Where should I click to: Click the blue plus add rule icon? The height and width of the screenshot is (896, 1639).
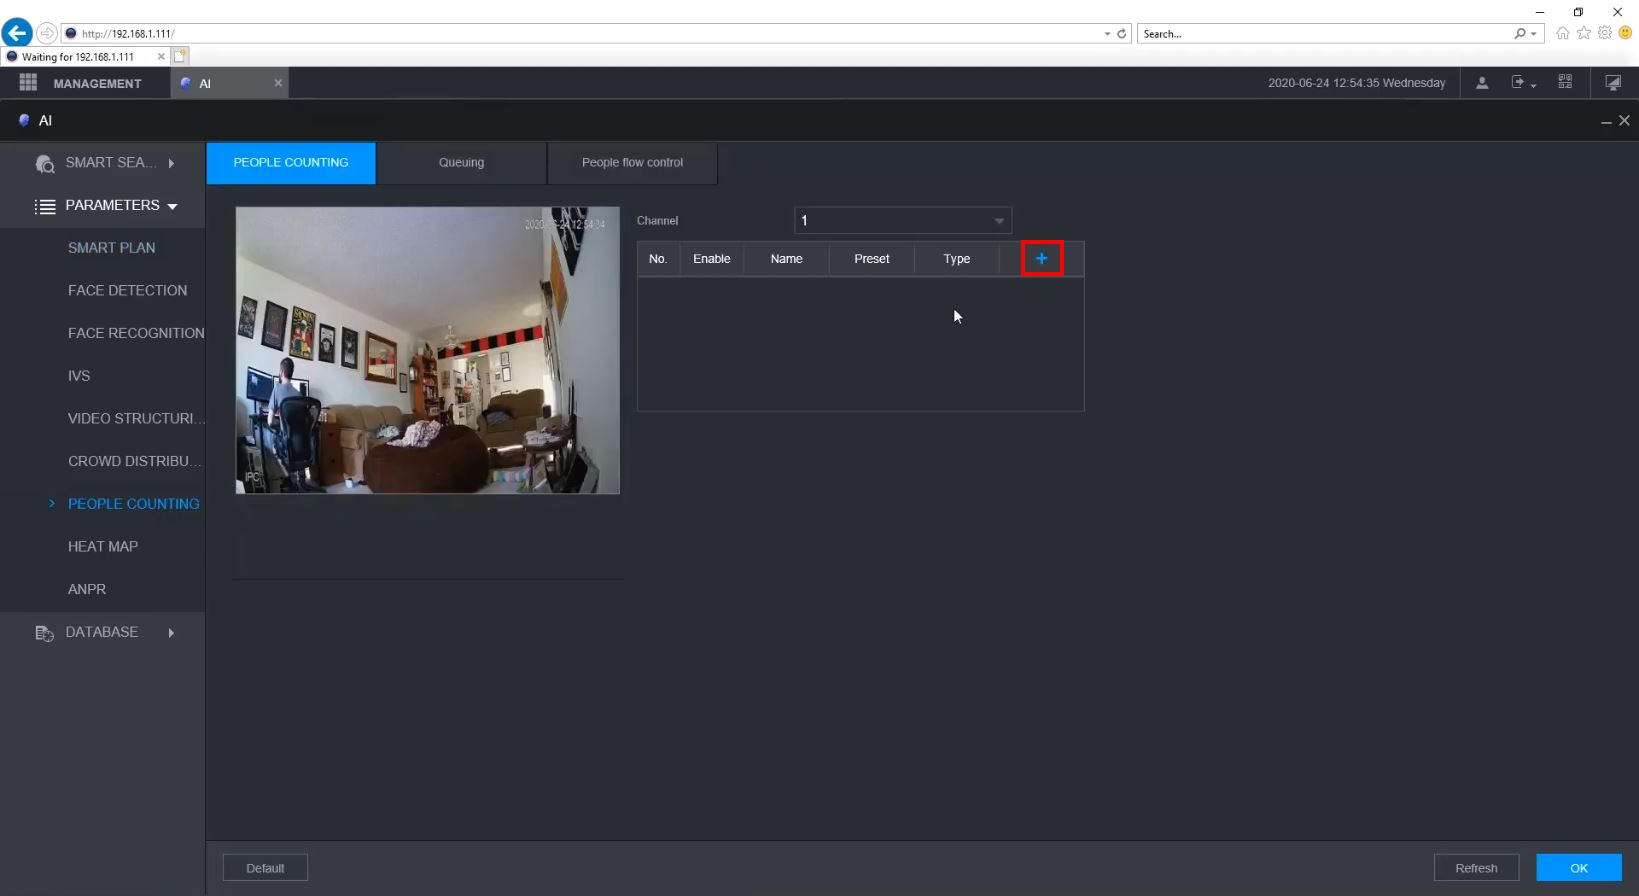(x=1041, y=259)
